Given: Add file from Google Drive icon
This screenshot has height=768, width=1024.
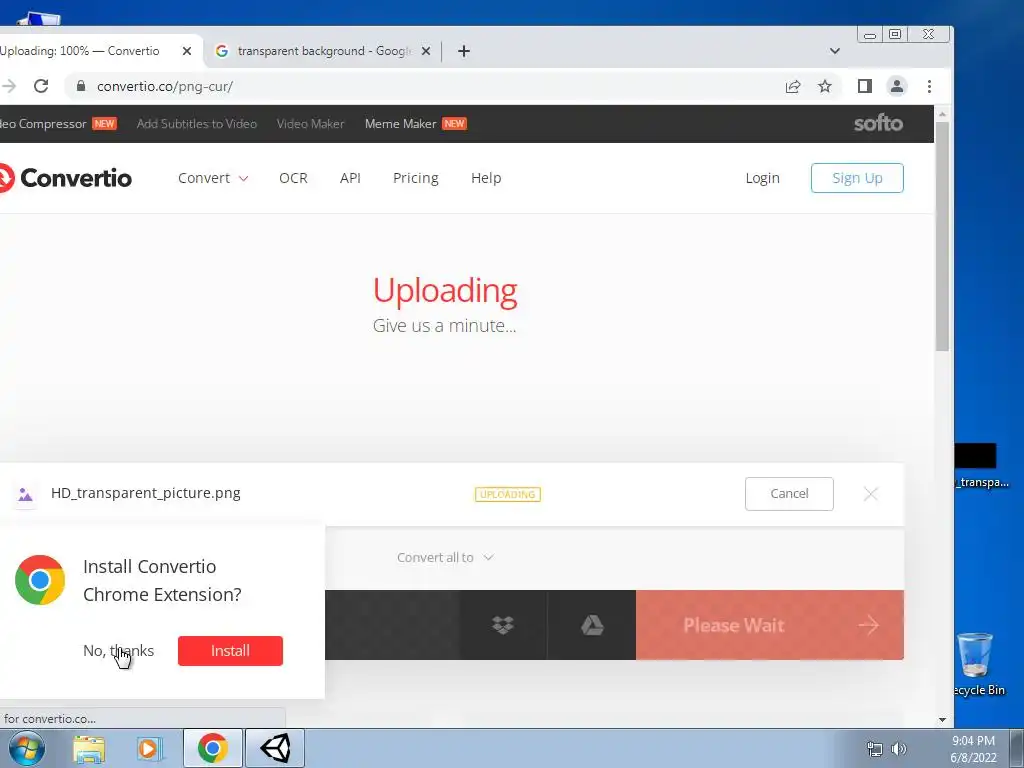Looking at the screenshot, I should [592, 625].
